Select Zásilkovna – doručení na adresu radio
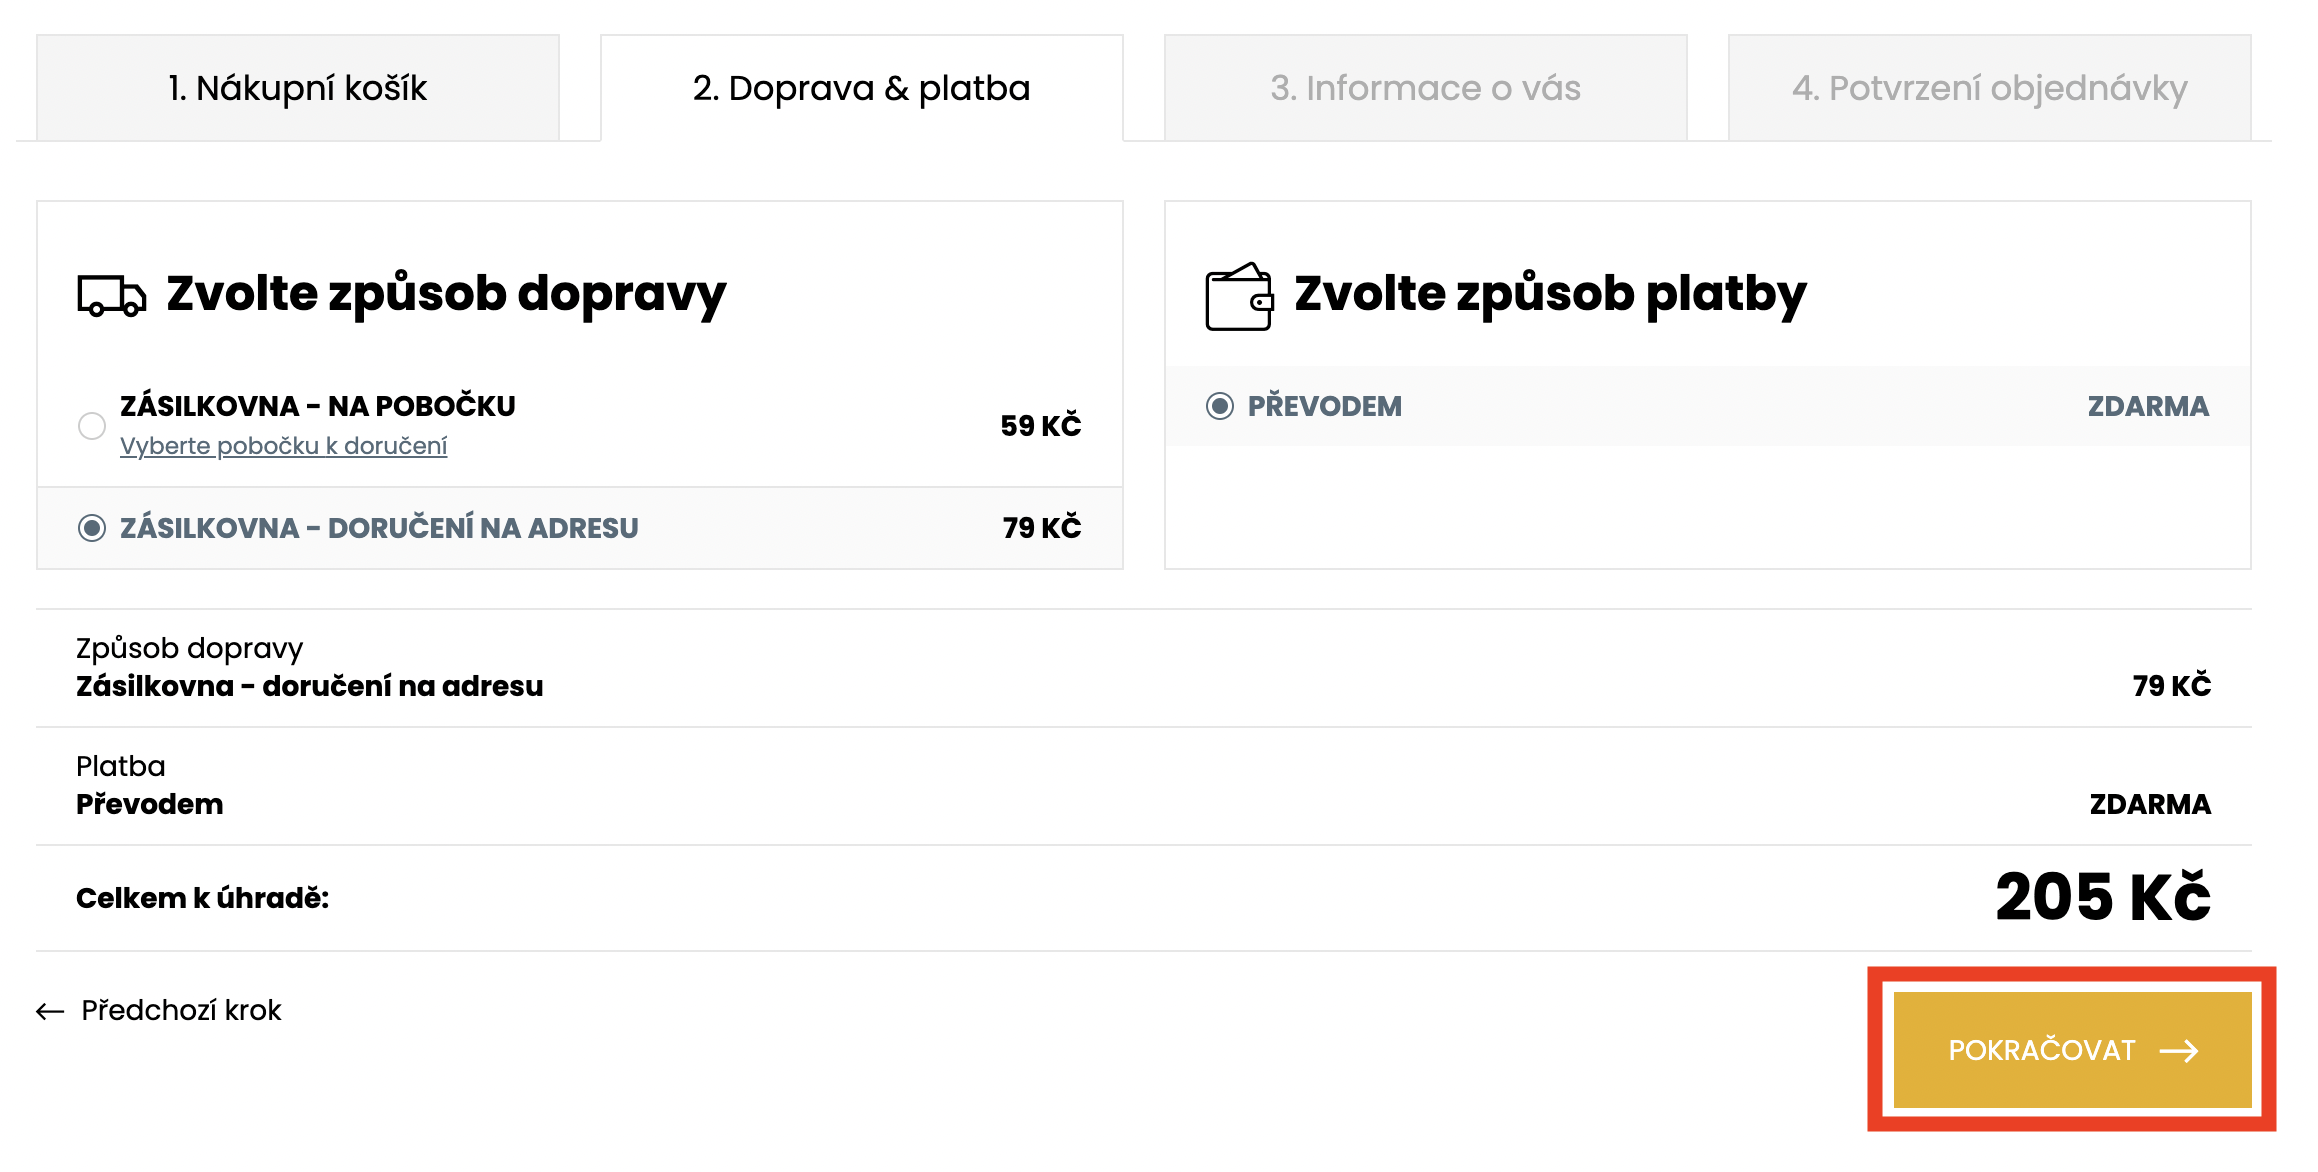The height and width of the screenshot is (1172, 2318). [x=92, y=528]
